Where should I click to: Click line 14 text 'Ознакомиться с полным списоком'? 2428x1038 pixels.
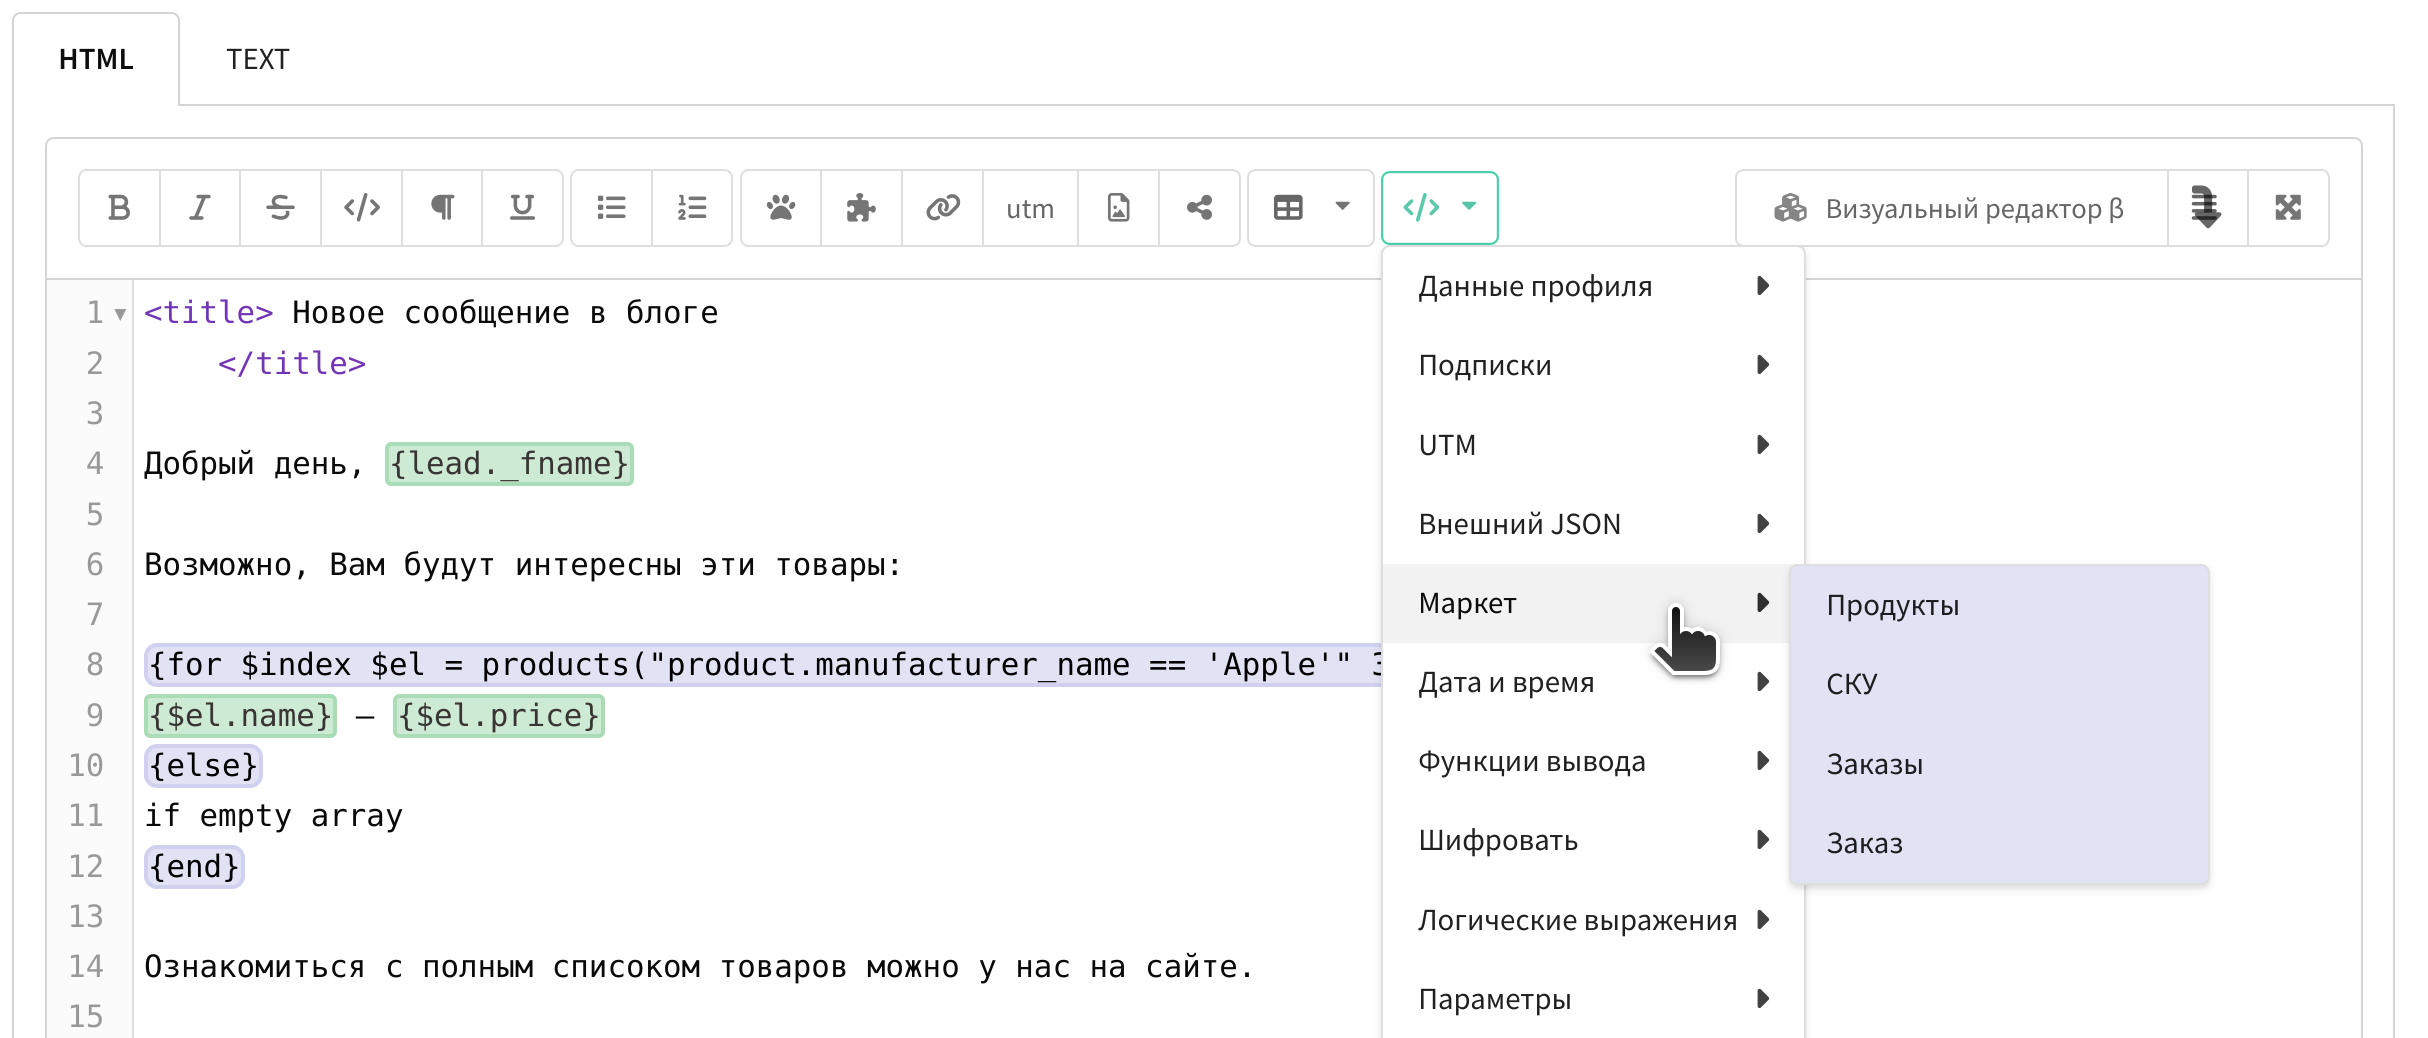pyautogui.click(x=423, y=967)
